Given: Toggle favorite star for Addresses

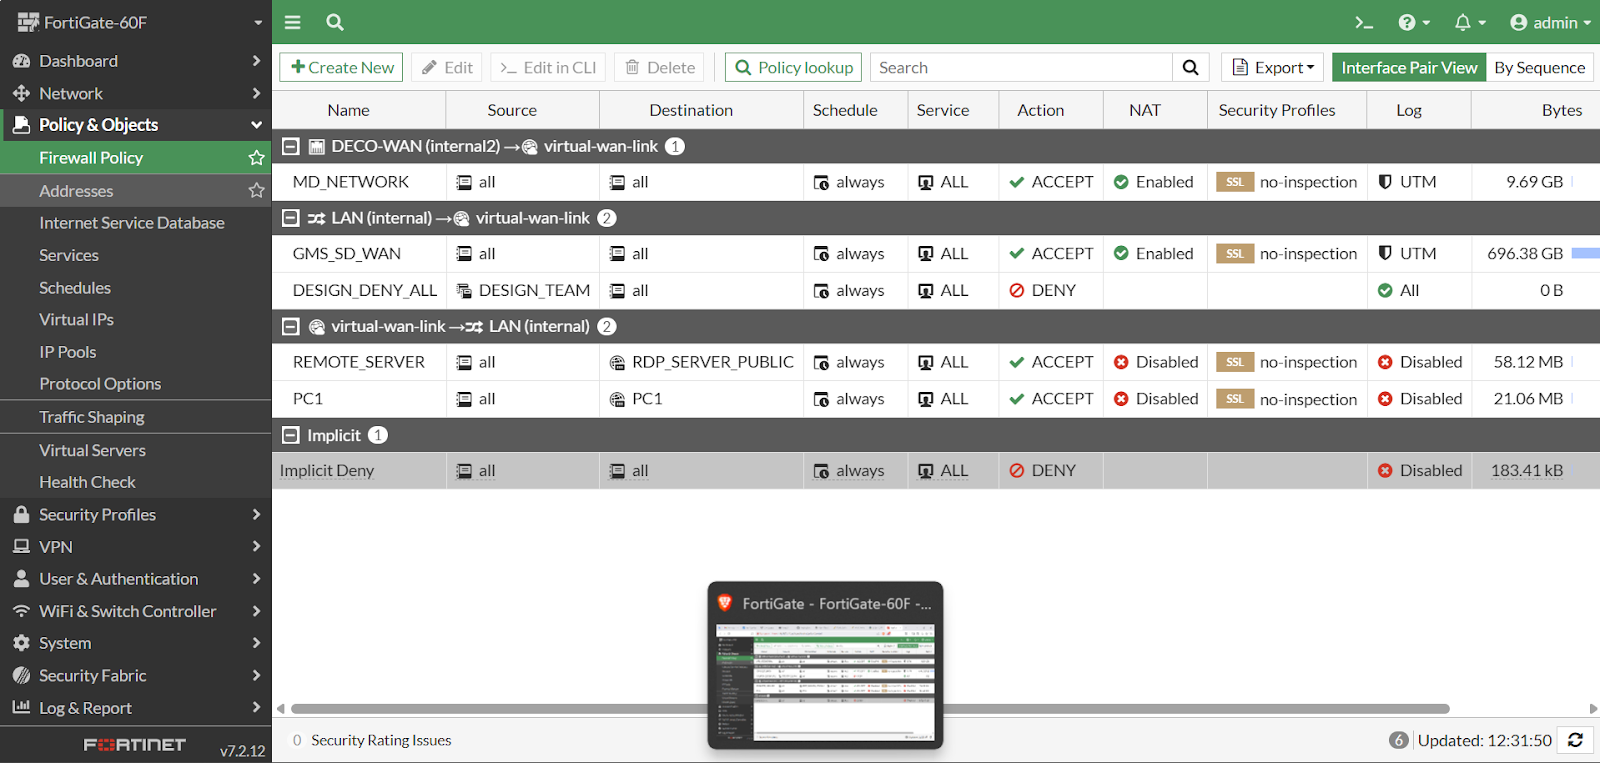Looking at the screenshot, I should point(256,190).
